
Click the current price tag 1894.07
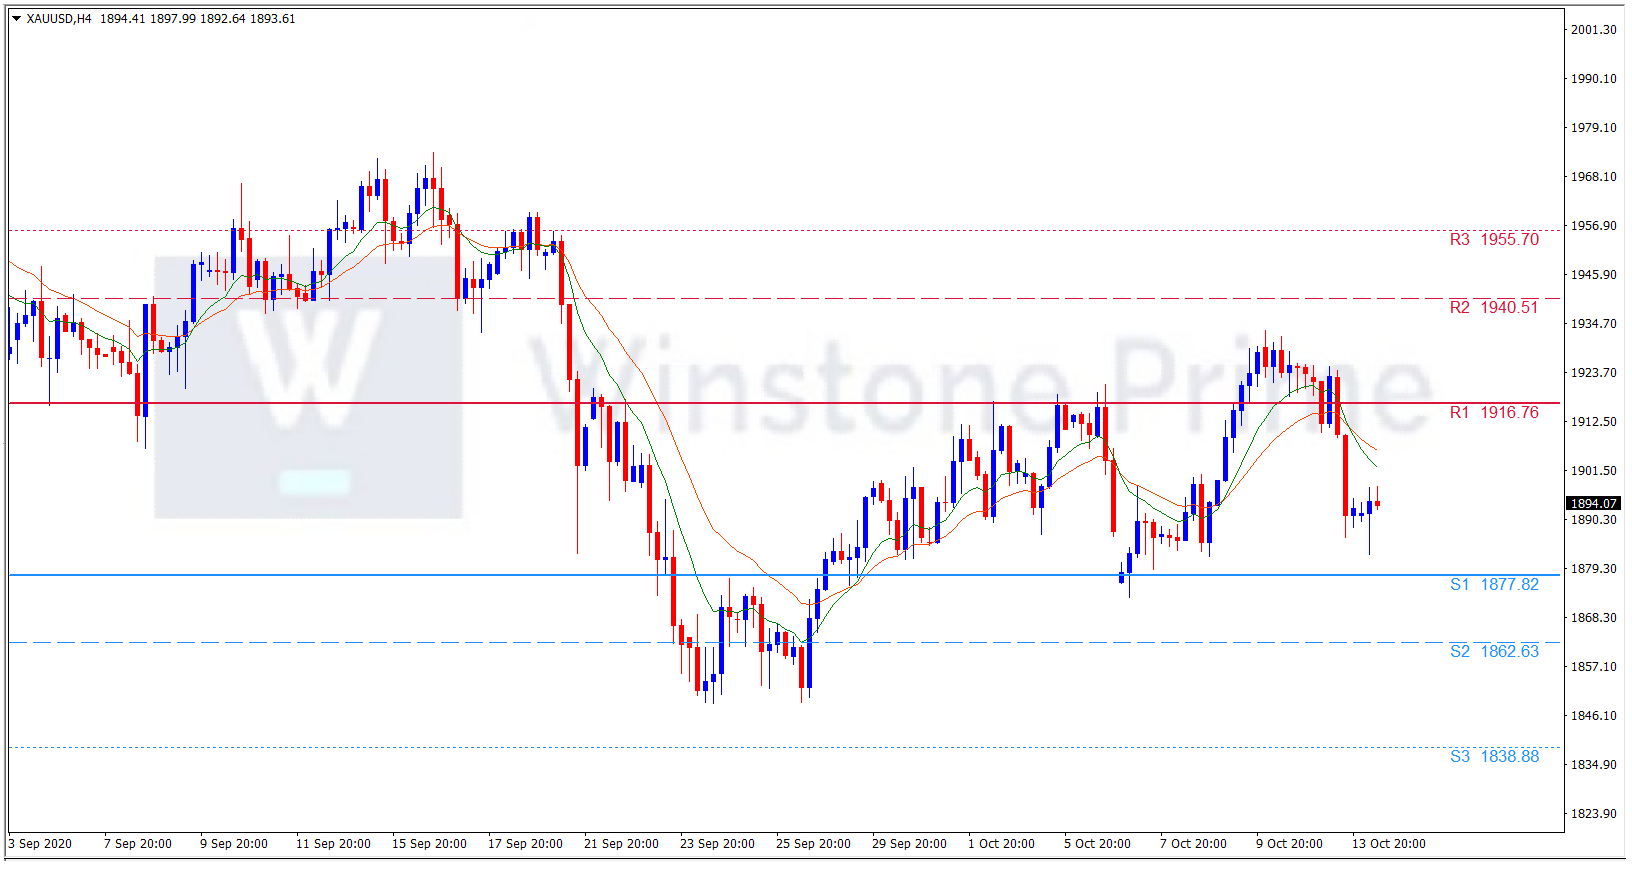tap(1593, 504)
